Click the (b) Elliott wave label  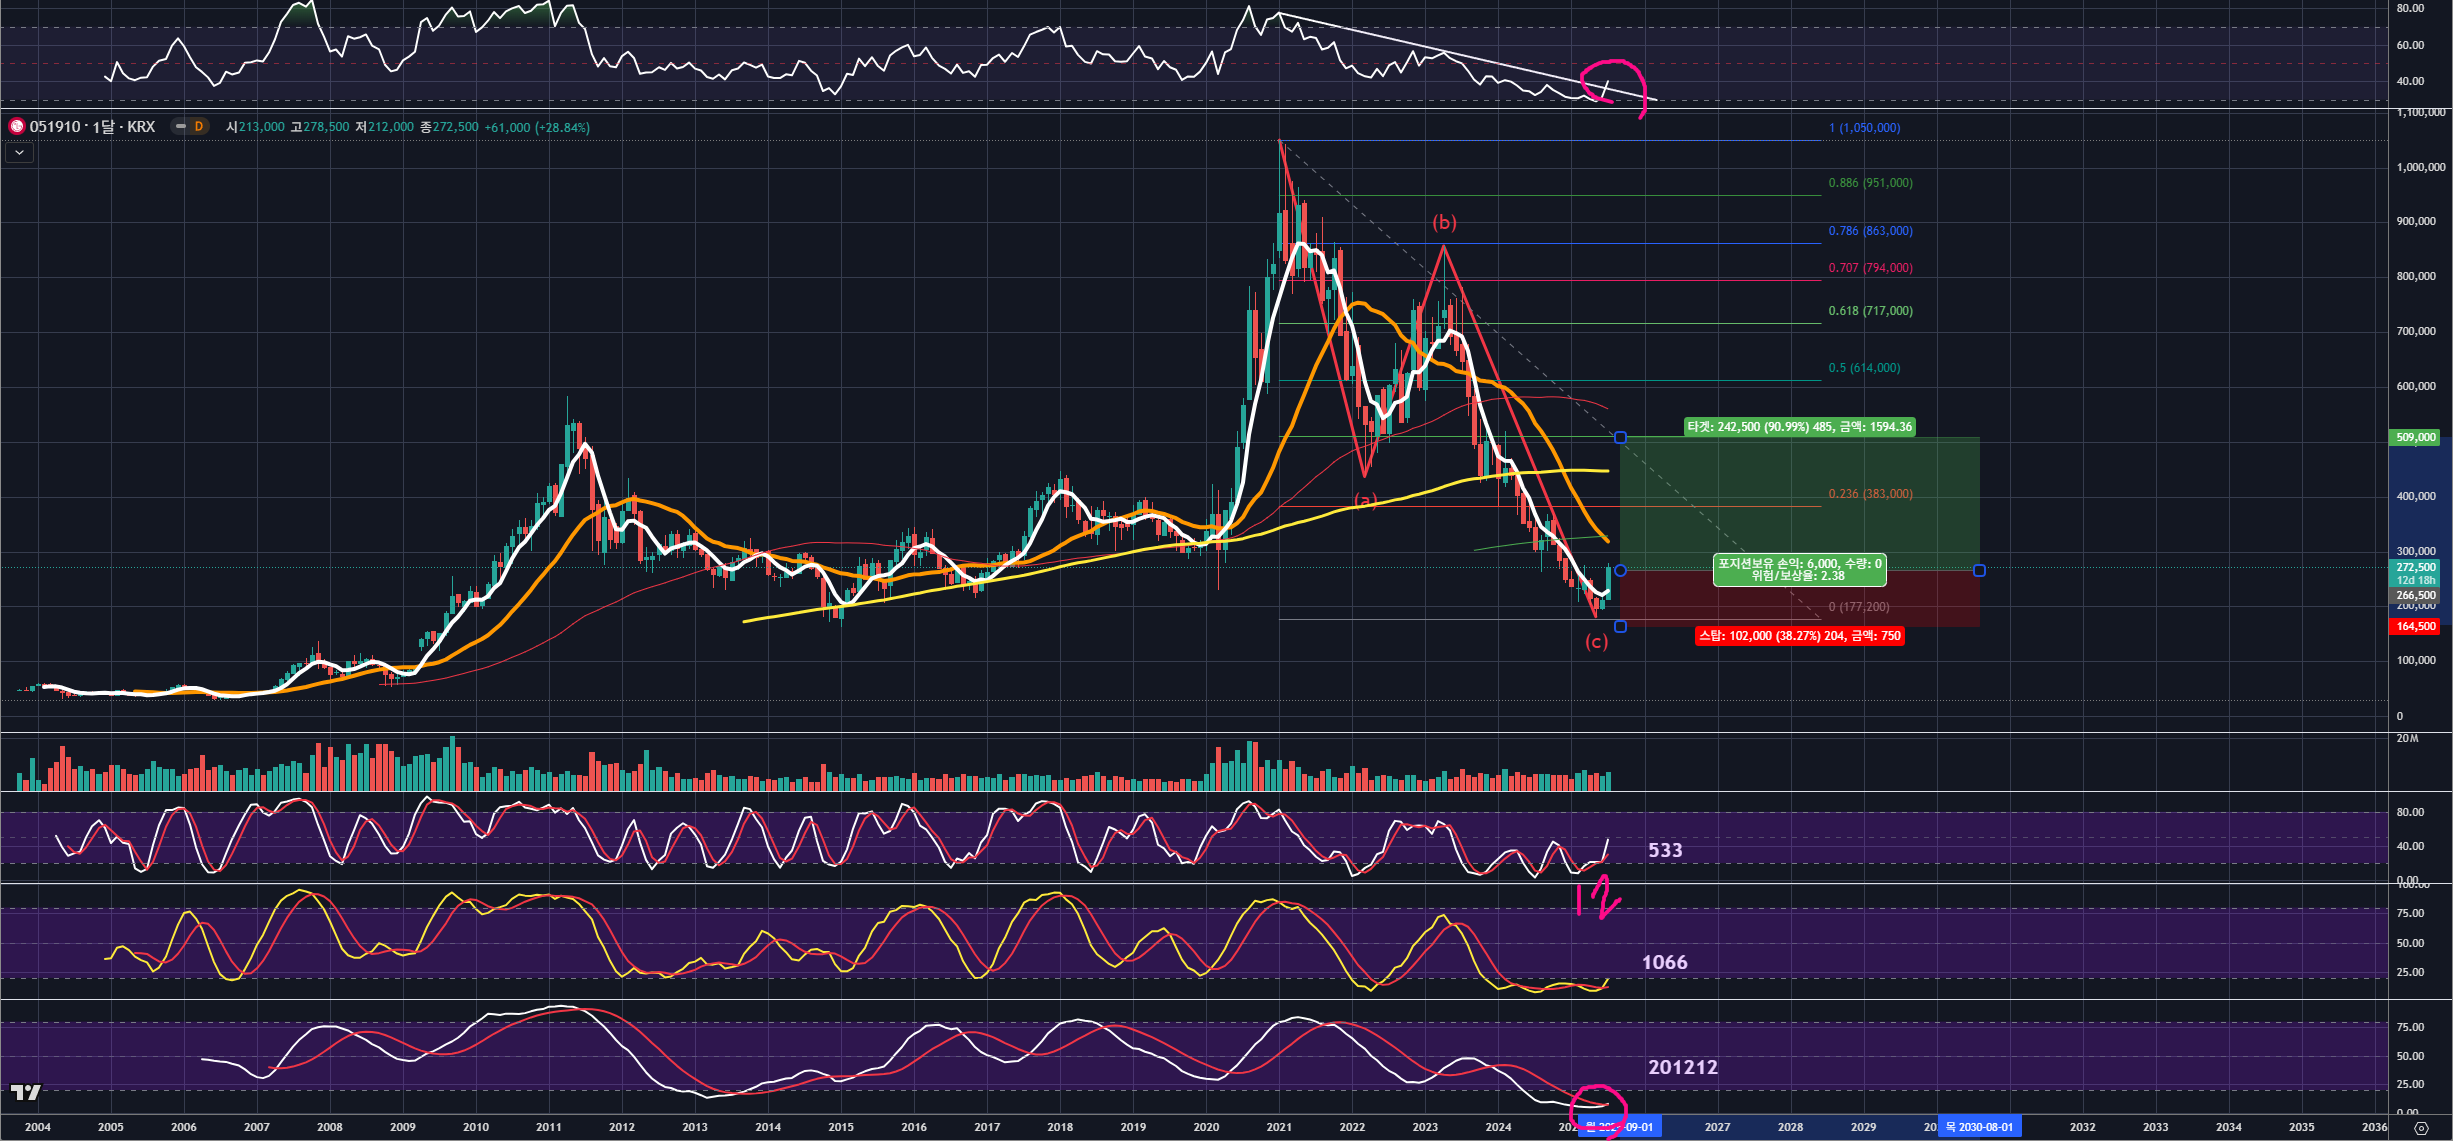pyautogui.click(x=1444, y=222)
